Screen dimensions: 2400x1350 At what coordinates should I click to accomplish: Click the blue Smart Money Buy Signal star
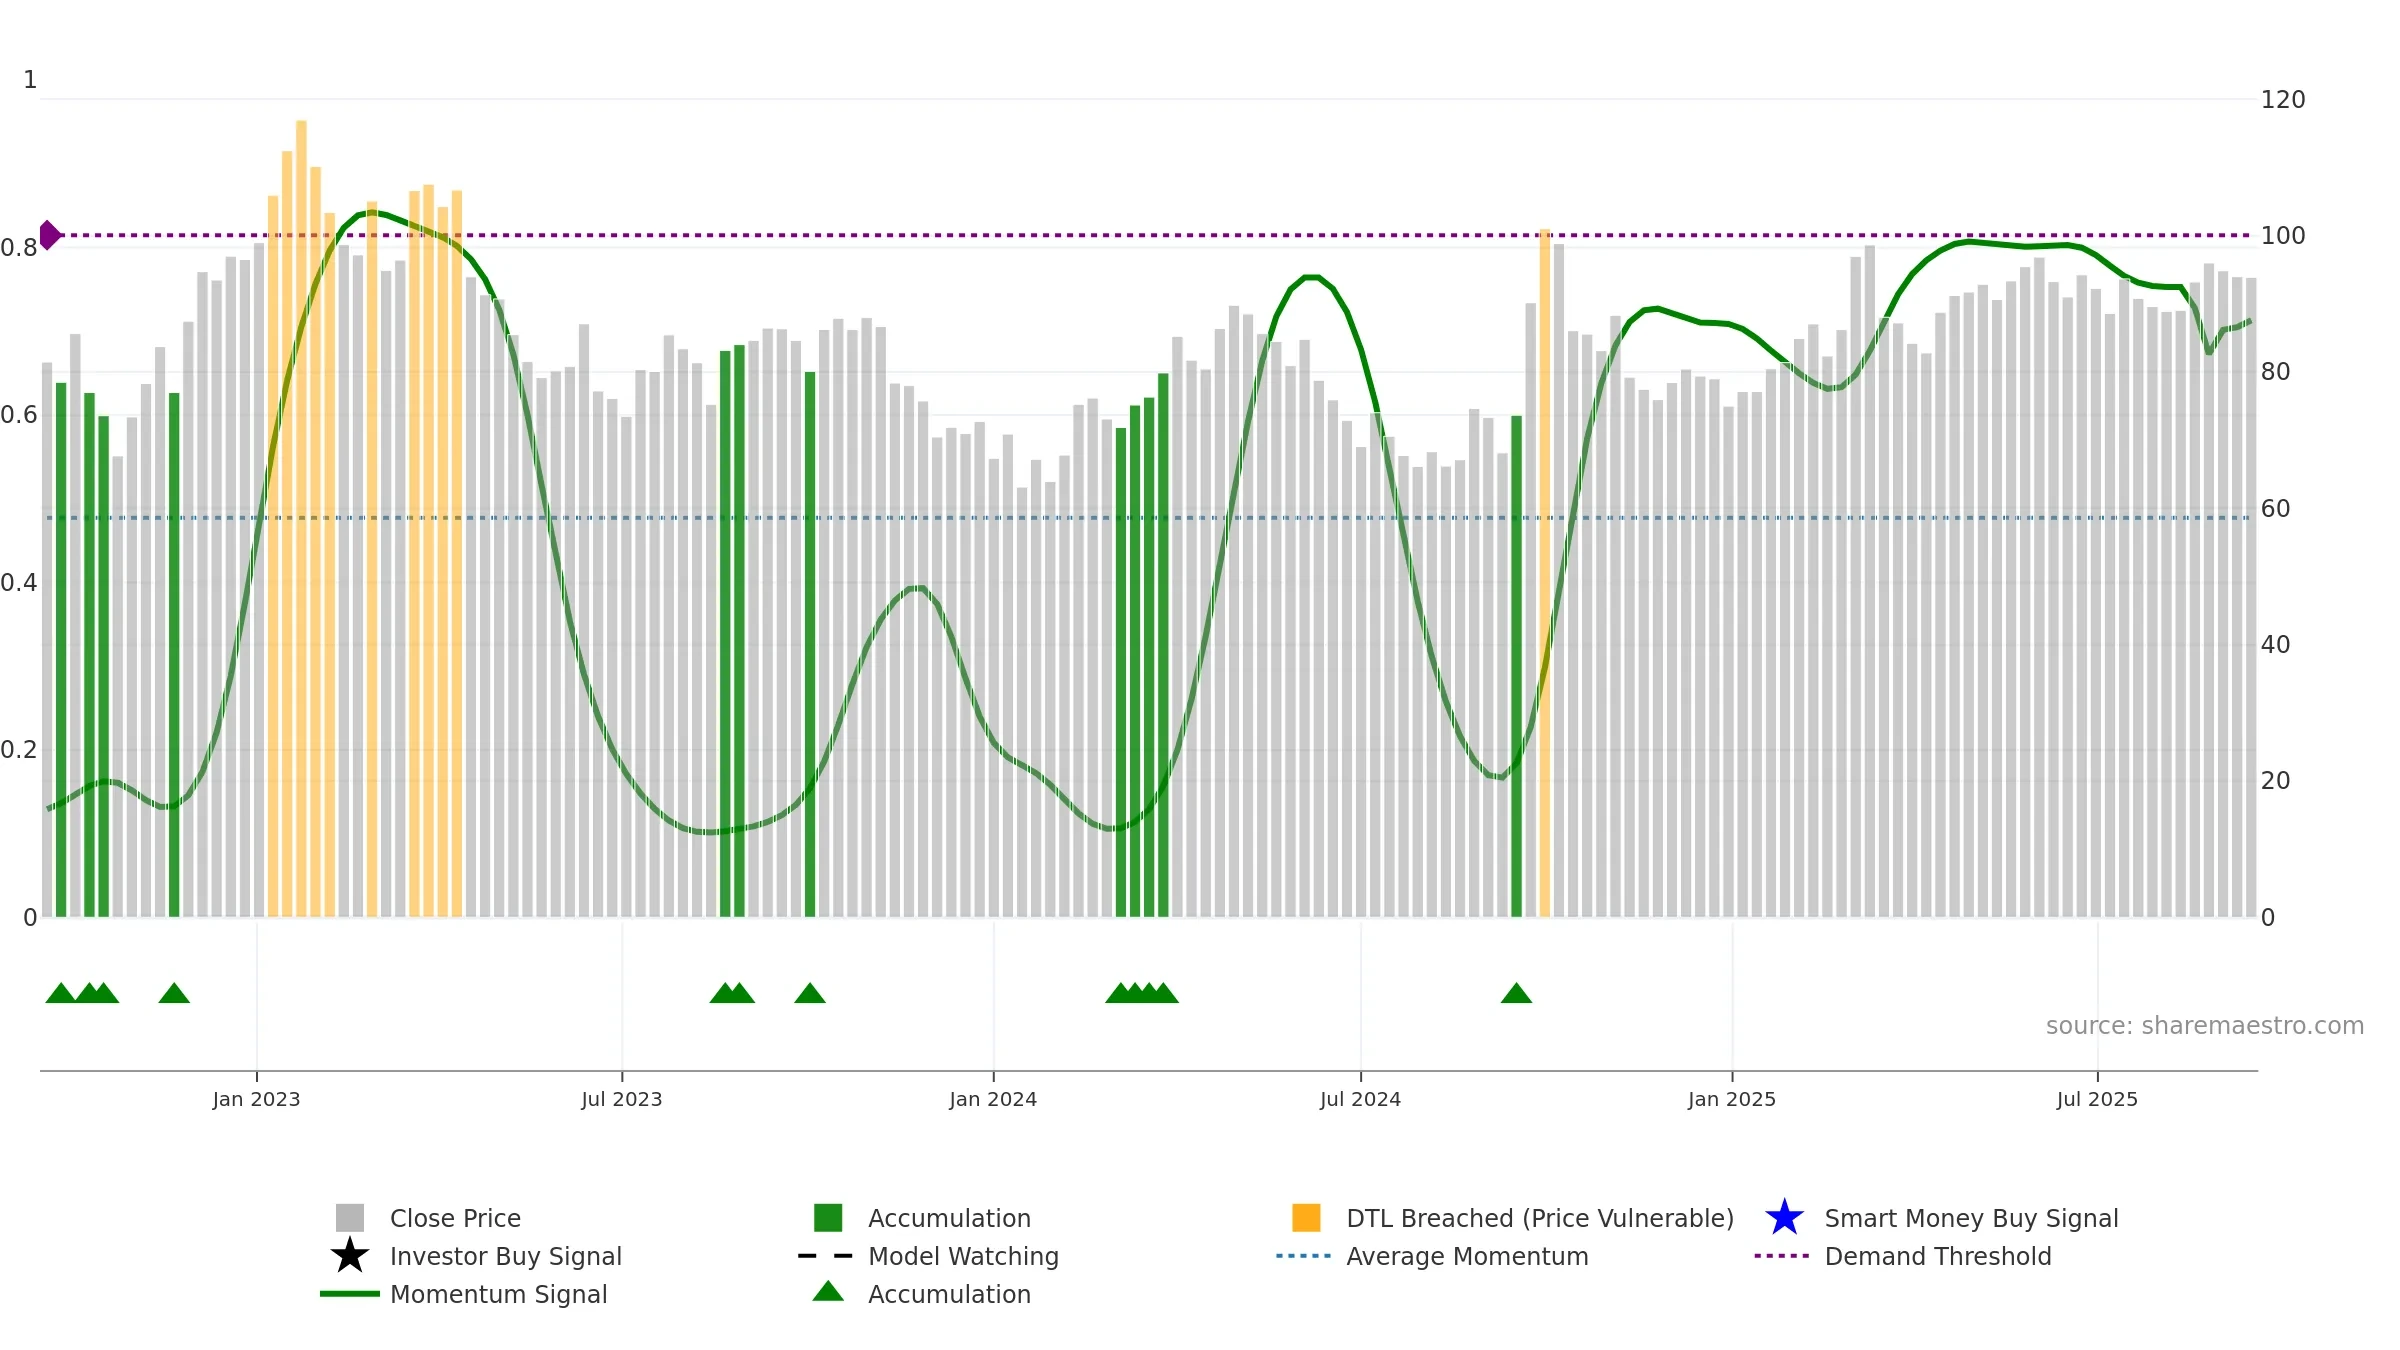(x=1784, y=1218)
